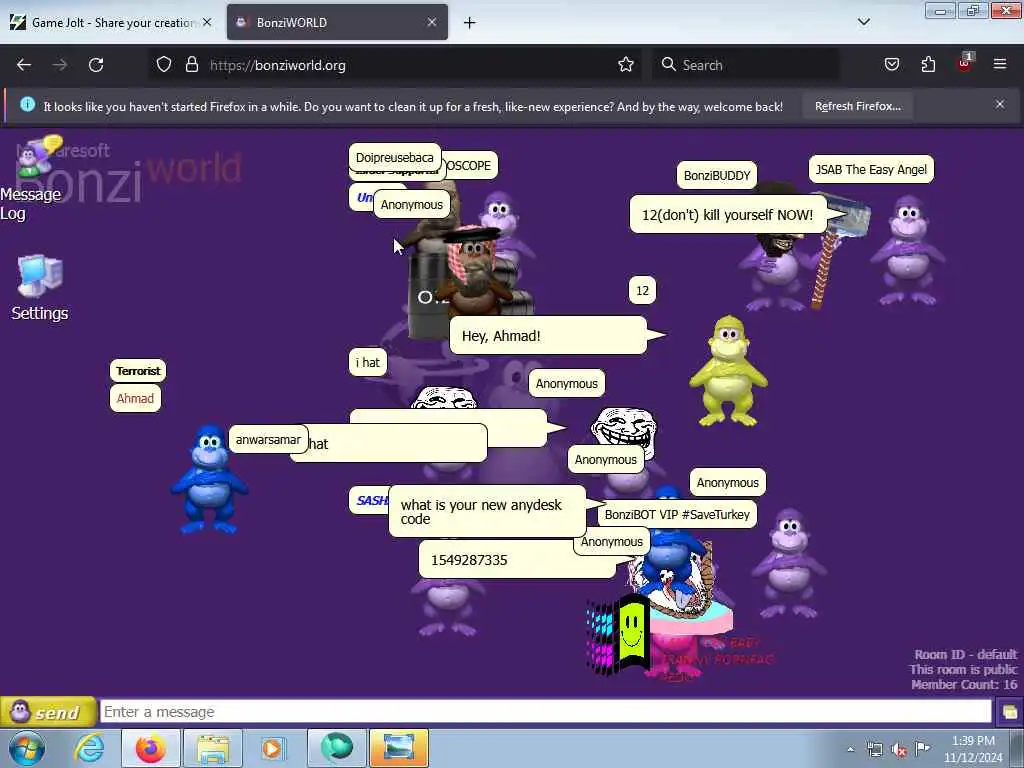Switch to the Game Jolt tab
The image size is (1024, 768).
pos(111,22)
